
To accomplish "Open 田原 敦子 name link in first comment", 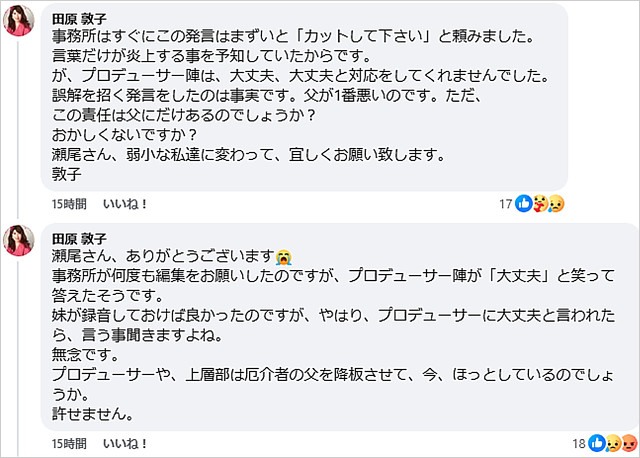I will [x=79, y=18].
